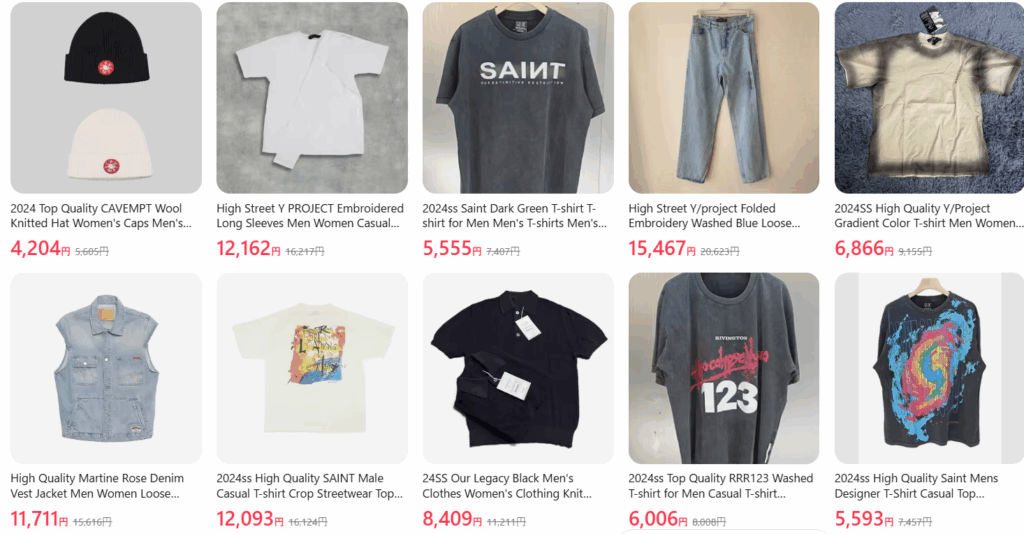
Task: Open the washed blue jeans product image
Action: [x=724, y=98]
